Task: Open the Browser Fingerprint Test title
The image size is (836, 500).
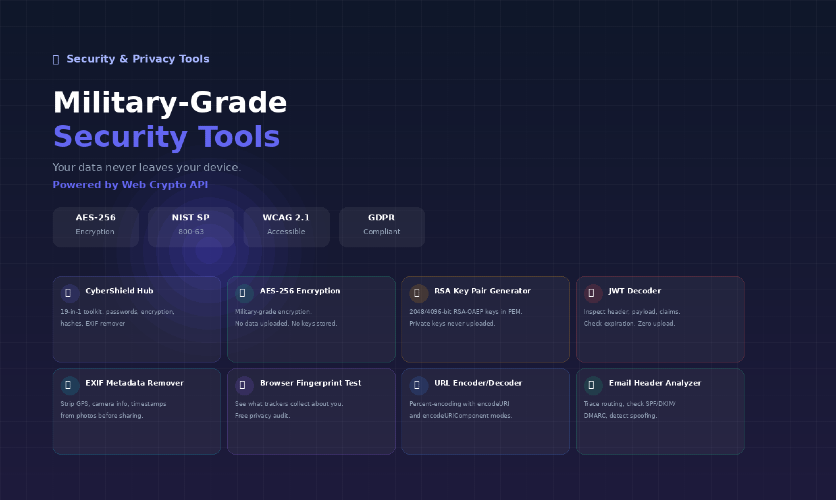Action: (x=311, y=383)
